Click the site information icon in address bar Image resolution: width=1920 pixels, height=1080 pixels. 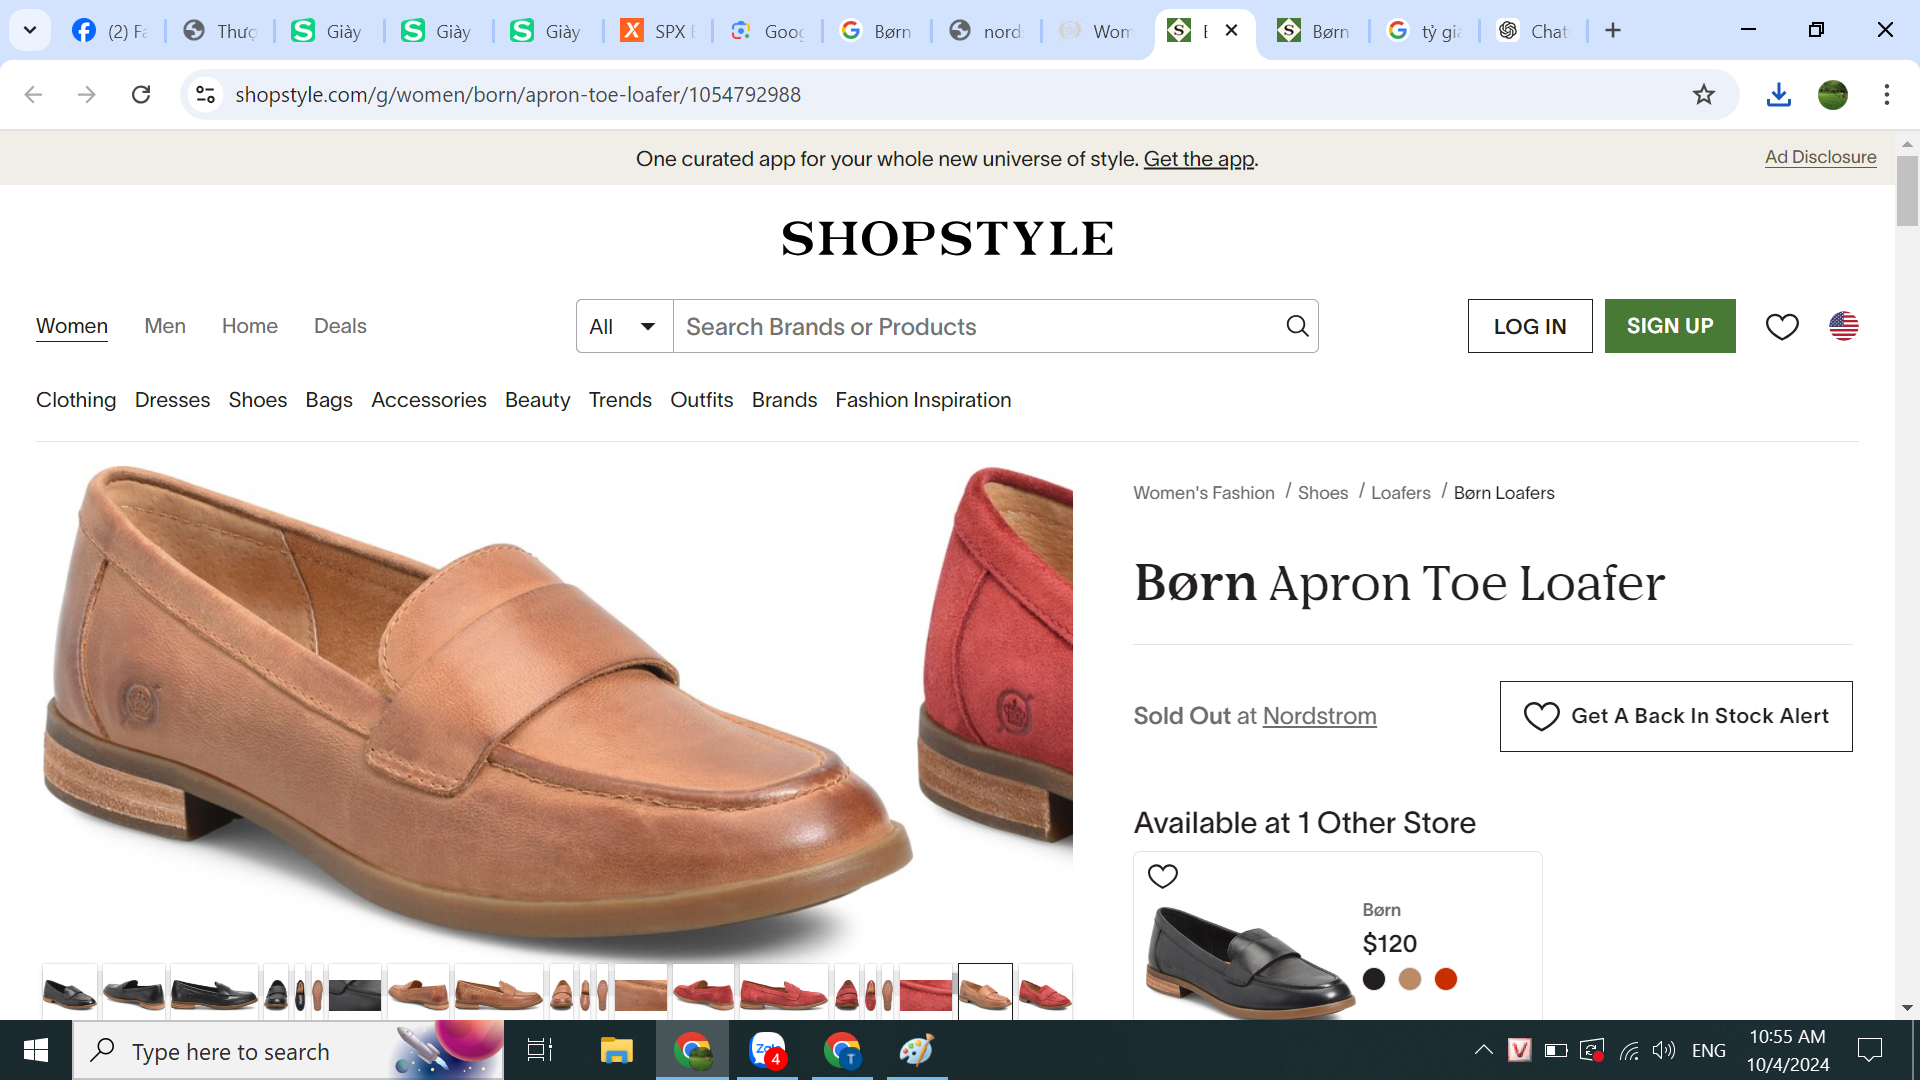(x=205, y=94)
